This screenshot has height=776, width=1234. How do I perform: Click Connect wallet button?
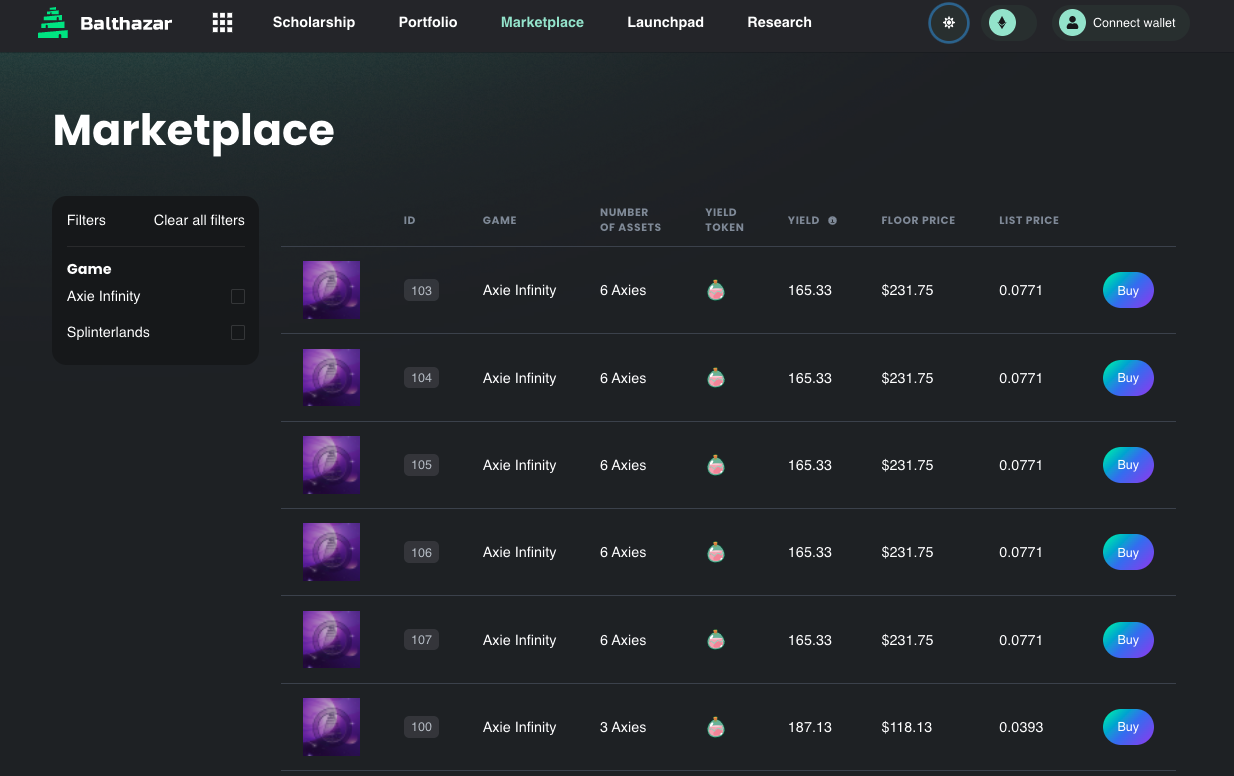coord(1121,23)
